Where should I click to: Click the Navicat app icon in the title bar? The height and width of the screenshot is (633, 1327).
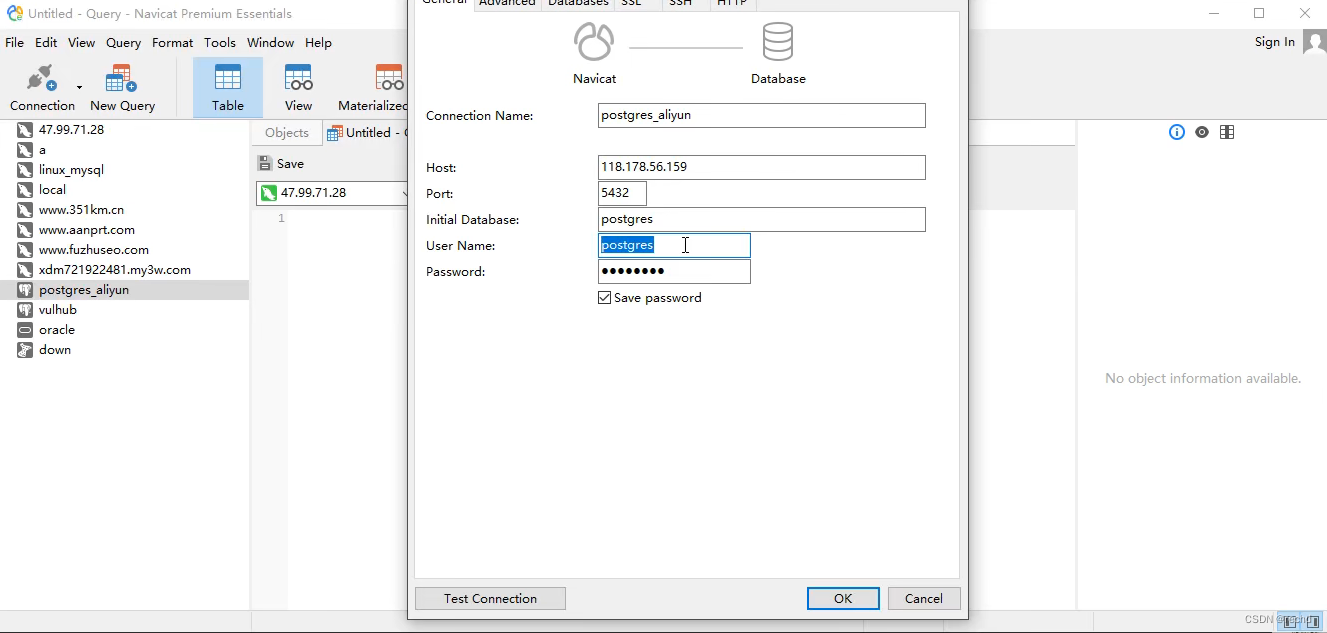click(15, 14)
